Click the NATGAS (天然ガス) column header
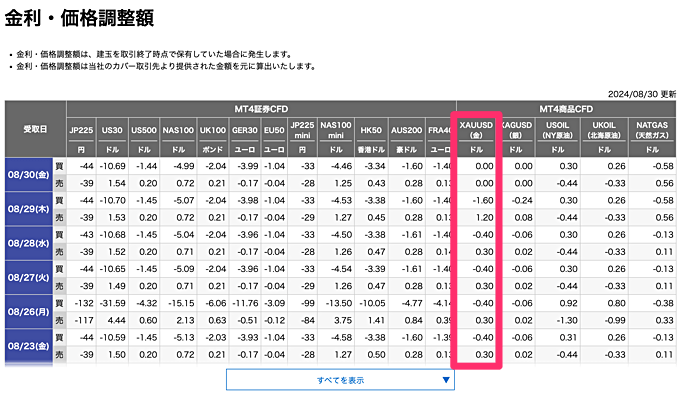The height and width of the screenshot is (396, 680). click(x=652, y=130)
